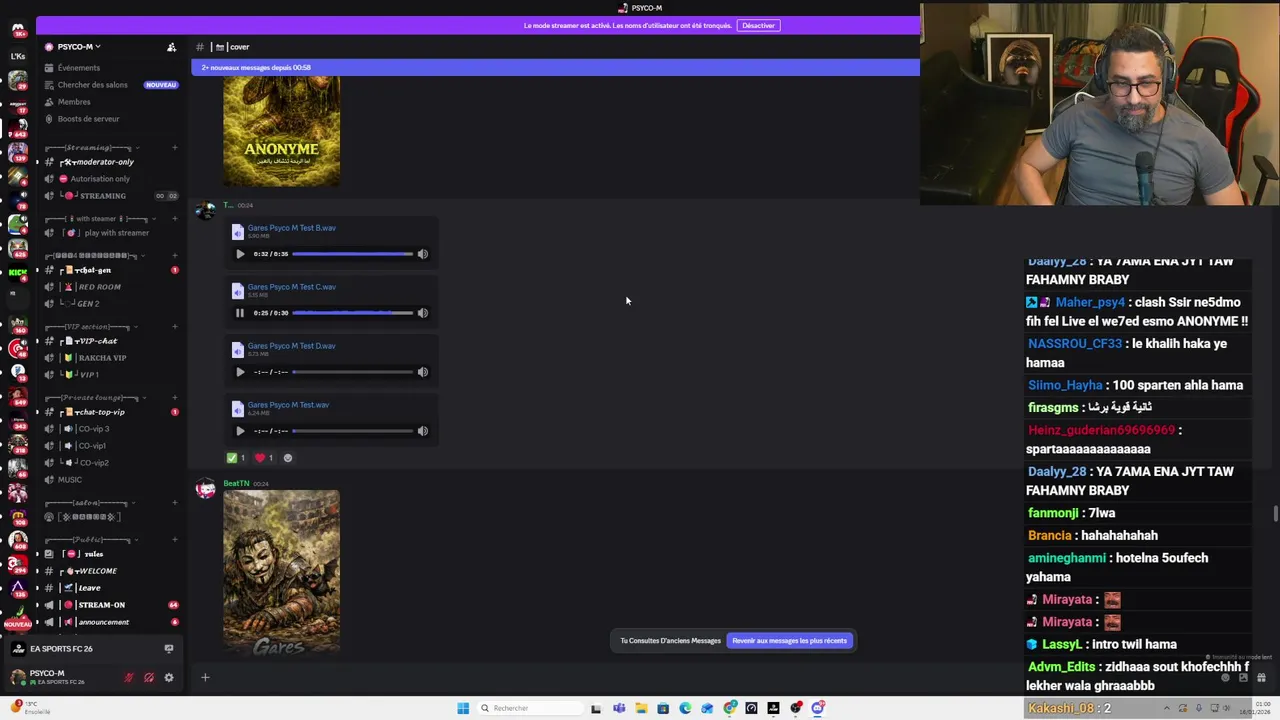Select the L'Ks server icon
Screen dimensions: 1280x720
tap(18, 56)
